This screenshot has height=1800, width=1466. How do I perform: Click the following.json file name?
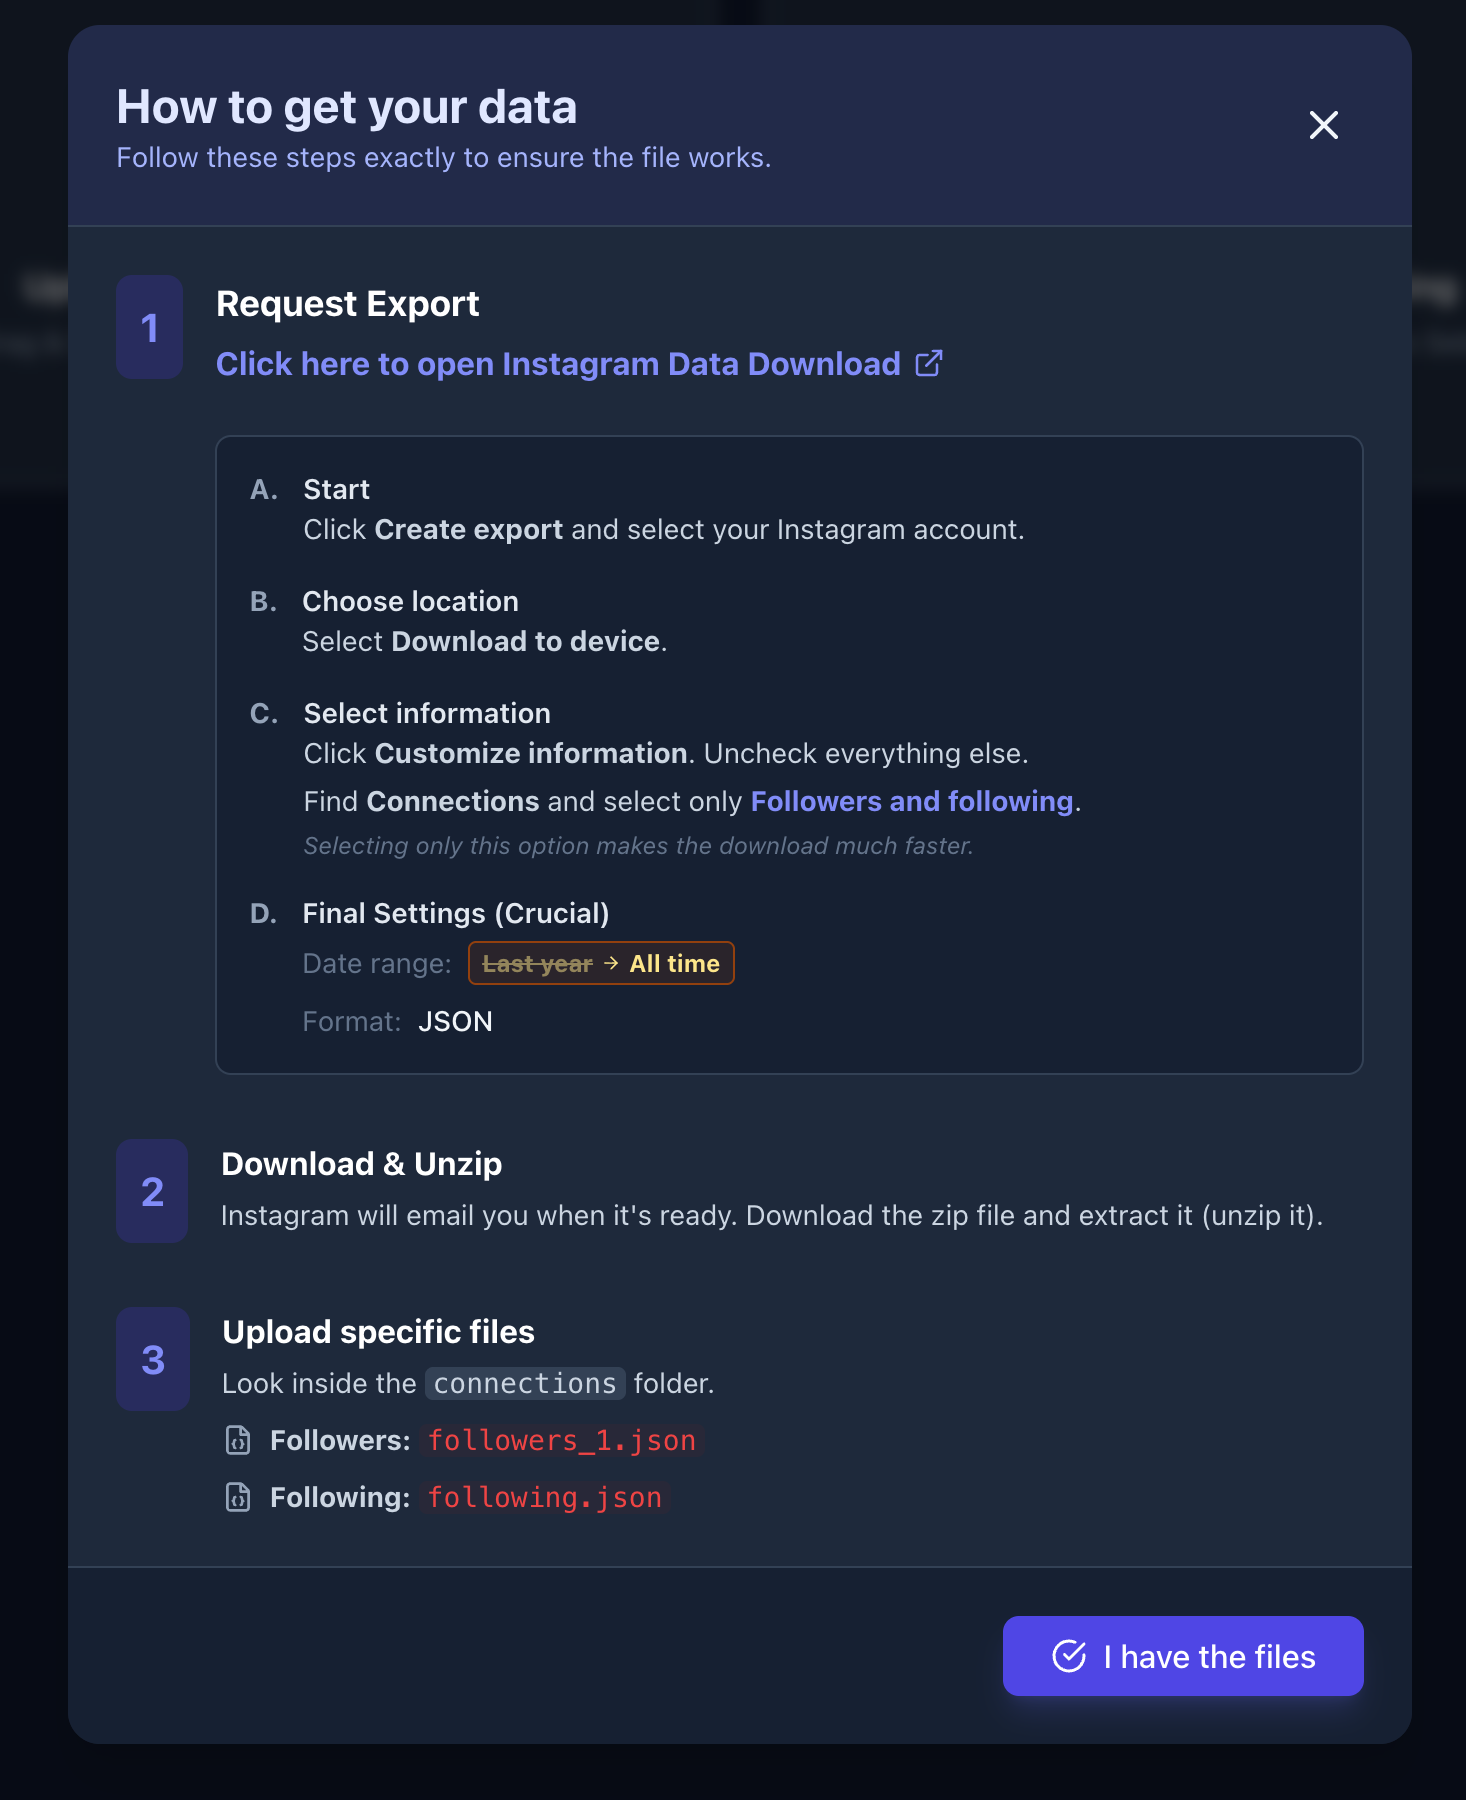544,1497
